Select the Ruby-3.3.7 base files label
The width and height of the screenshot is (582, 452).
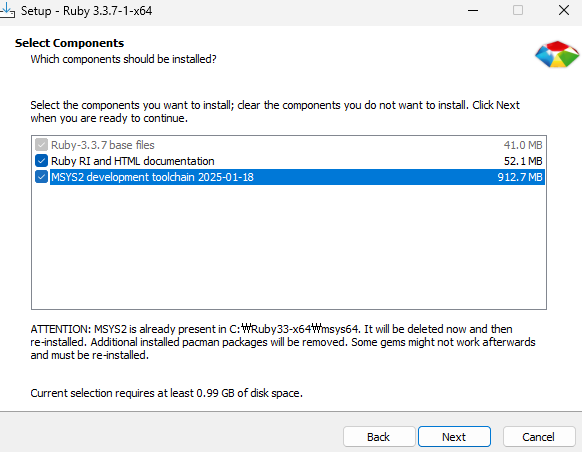(102, 145)
